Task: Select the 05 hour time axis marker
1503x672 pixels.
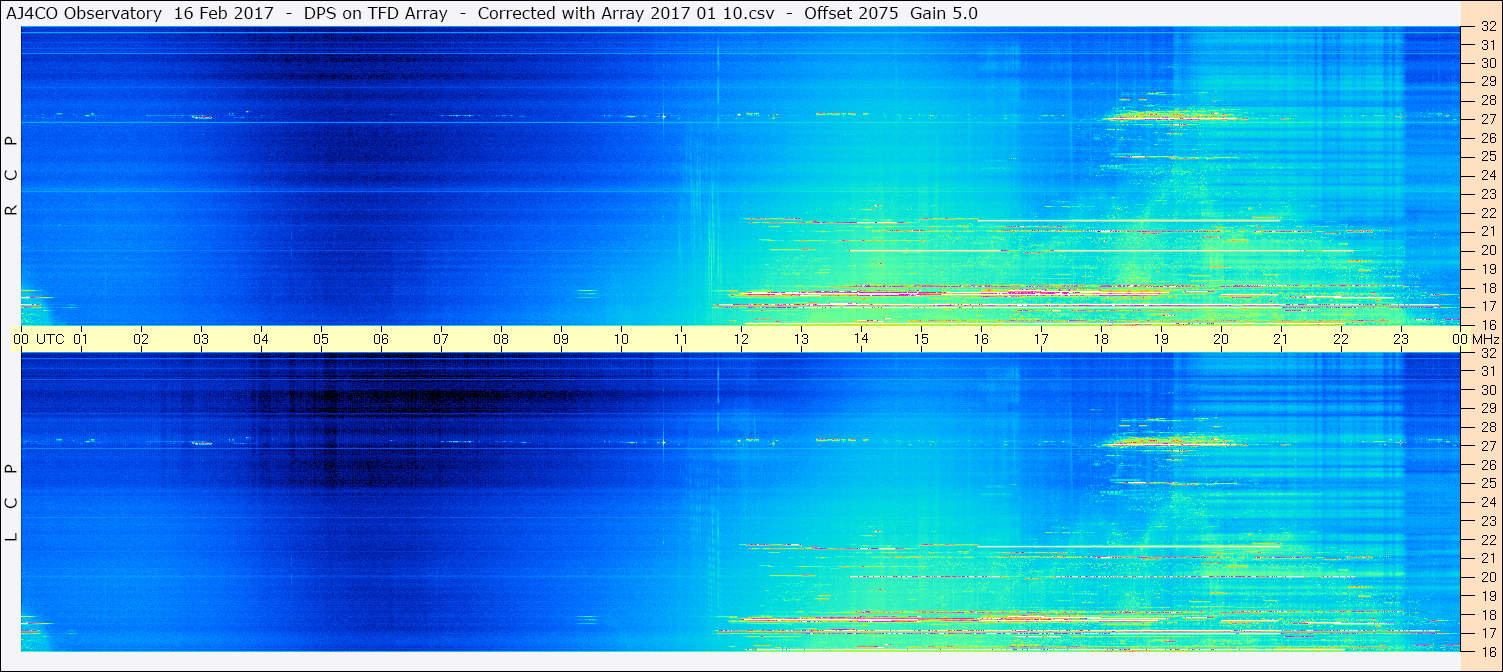Action: [321, 339]
